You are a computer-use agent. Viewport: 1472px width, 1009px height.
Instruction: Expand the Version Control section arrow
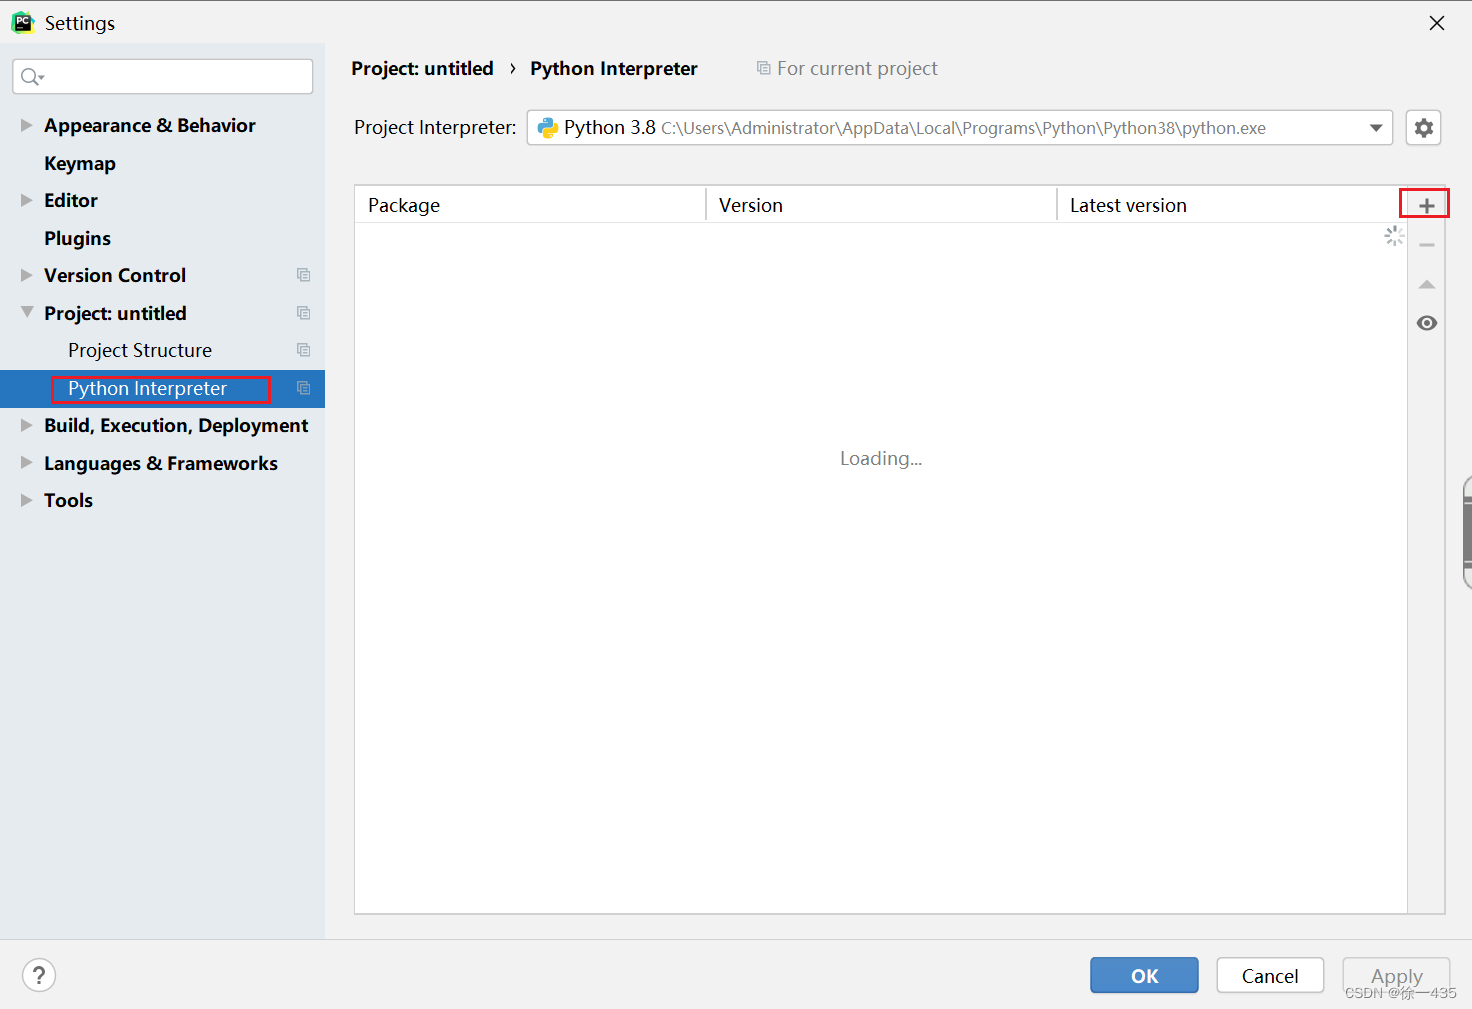pos(26,275)
